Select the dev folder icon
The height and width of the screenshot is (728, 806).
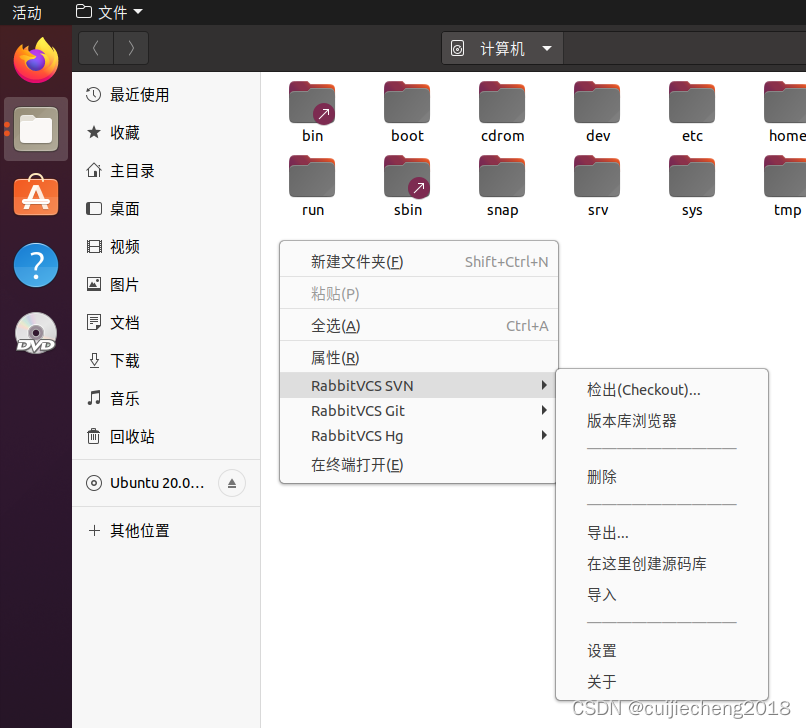click(597, 103)
